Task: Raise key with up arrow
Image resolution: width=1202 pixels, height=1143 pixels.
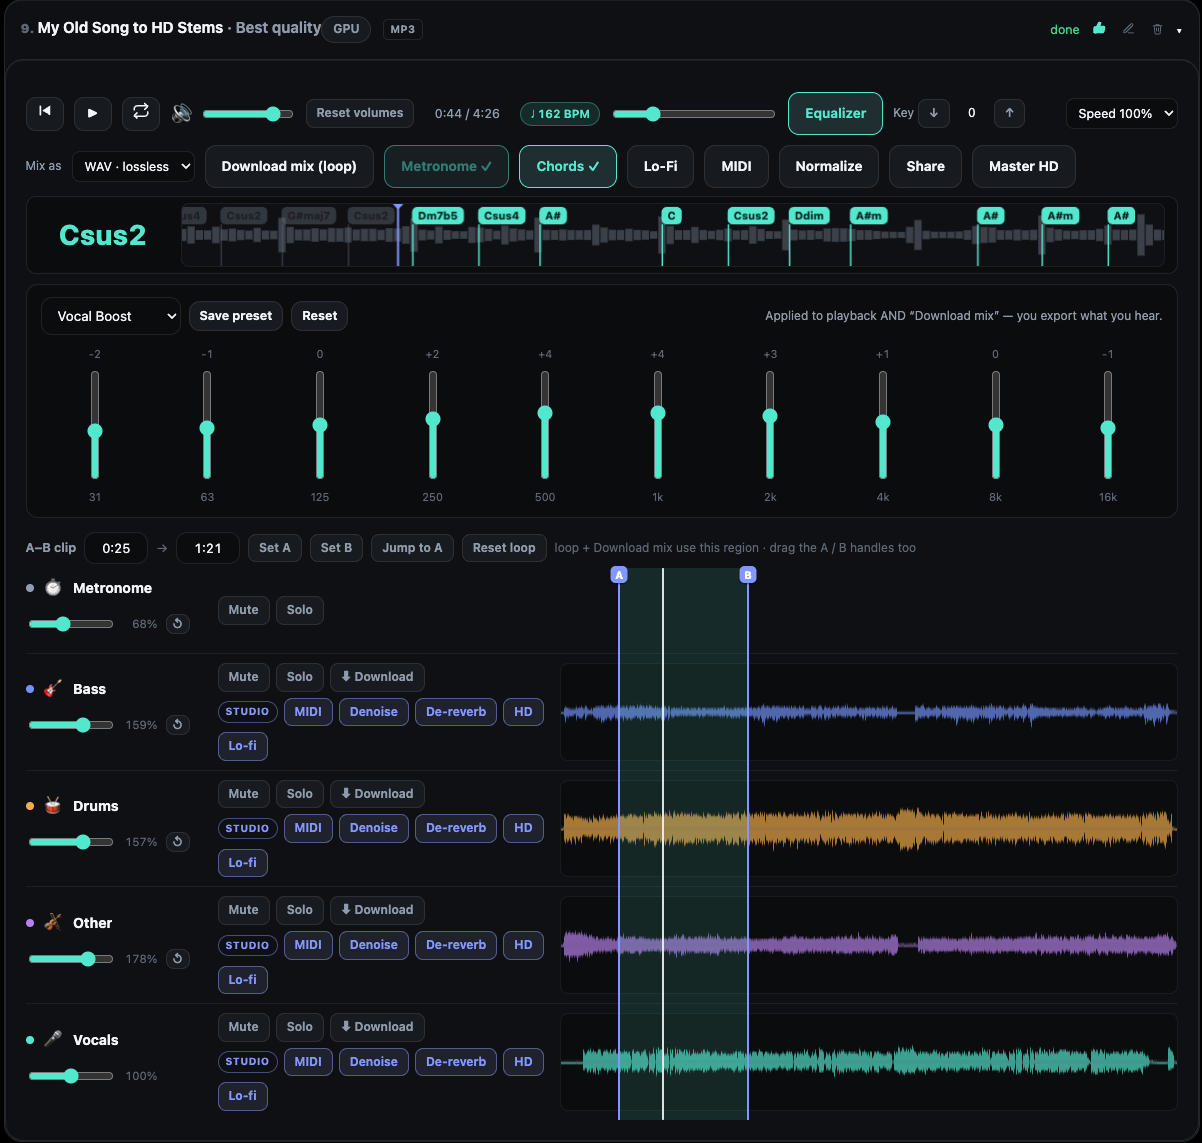Action: point(1009,113)
